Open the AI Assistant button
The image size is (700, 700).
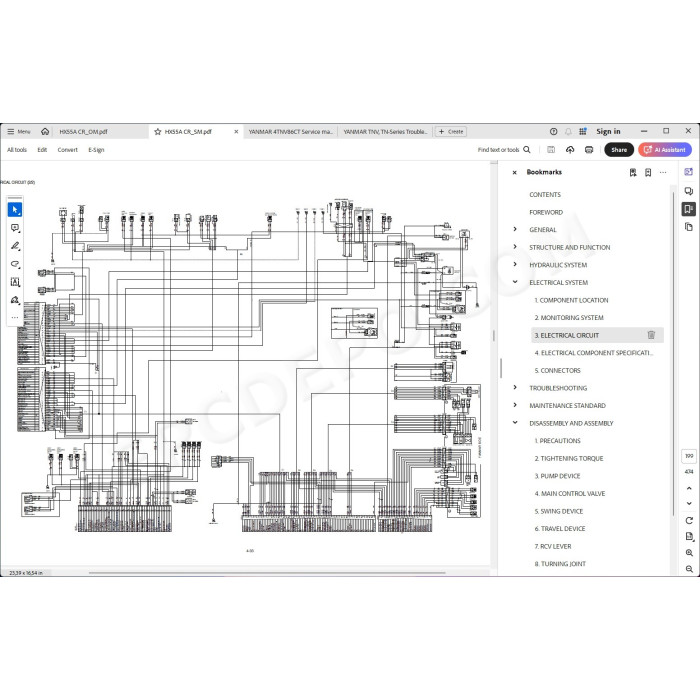[x=665, y=150]
